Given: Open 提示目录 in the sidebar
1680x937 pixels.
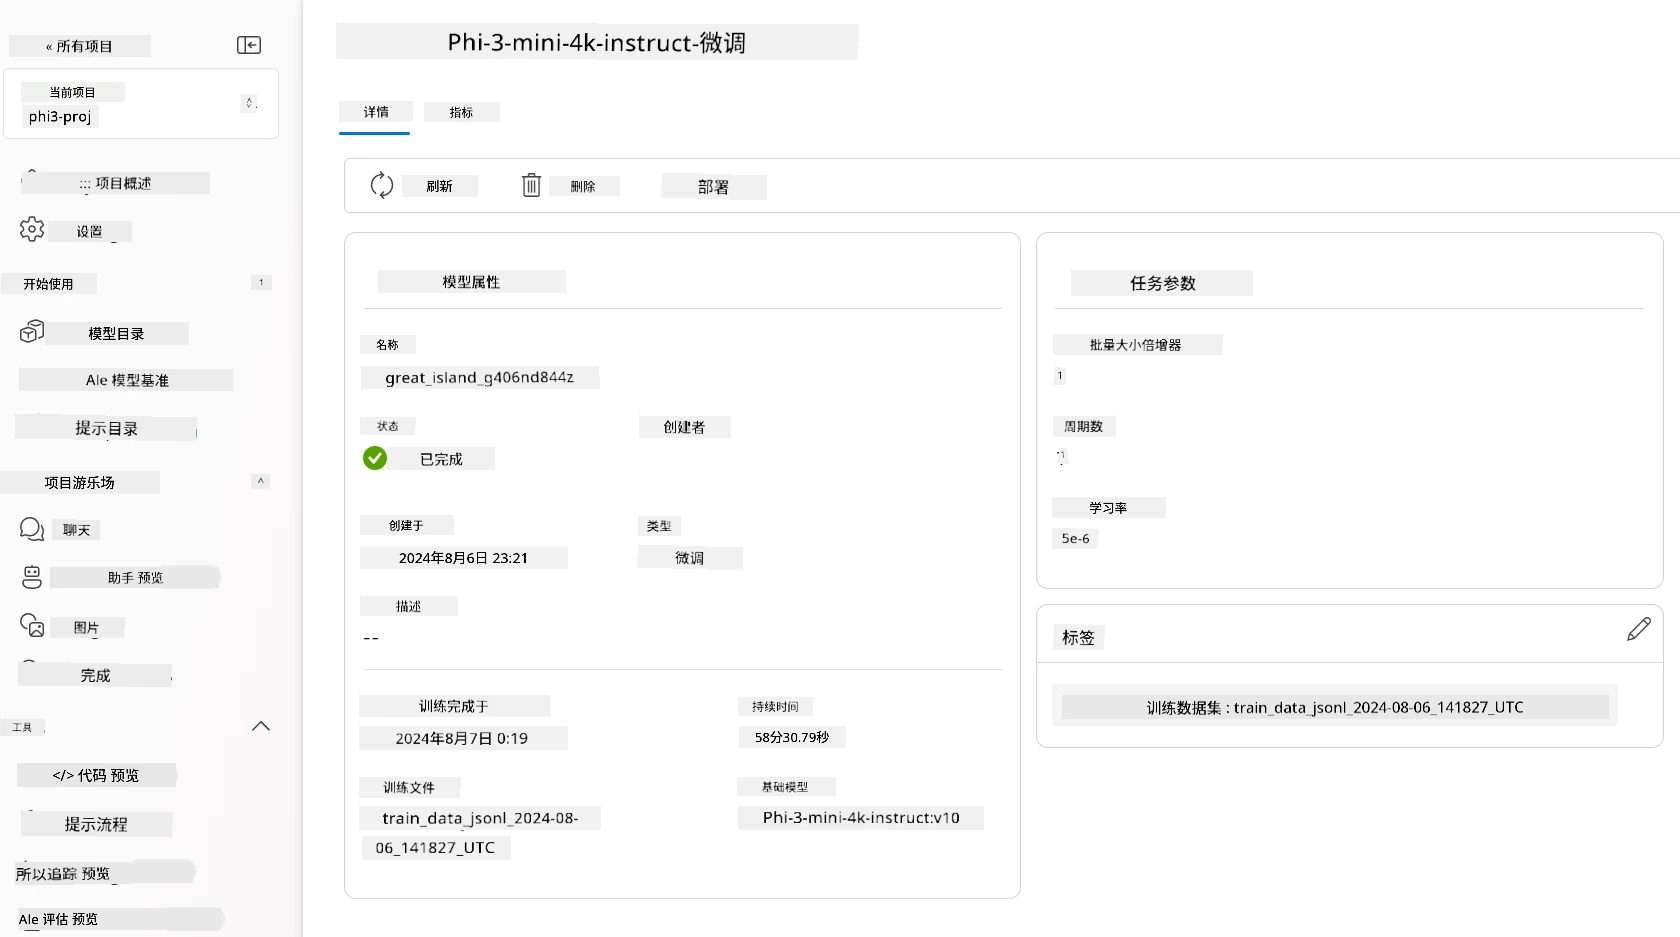Looking at the screenshot, I should tap(106, 428).
